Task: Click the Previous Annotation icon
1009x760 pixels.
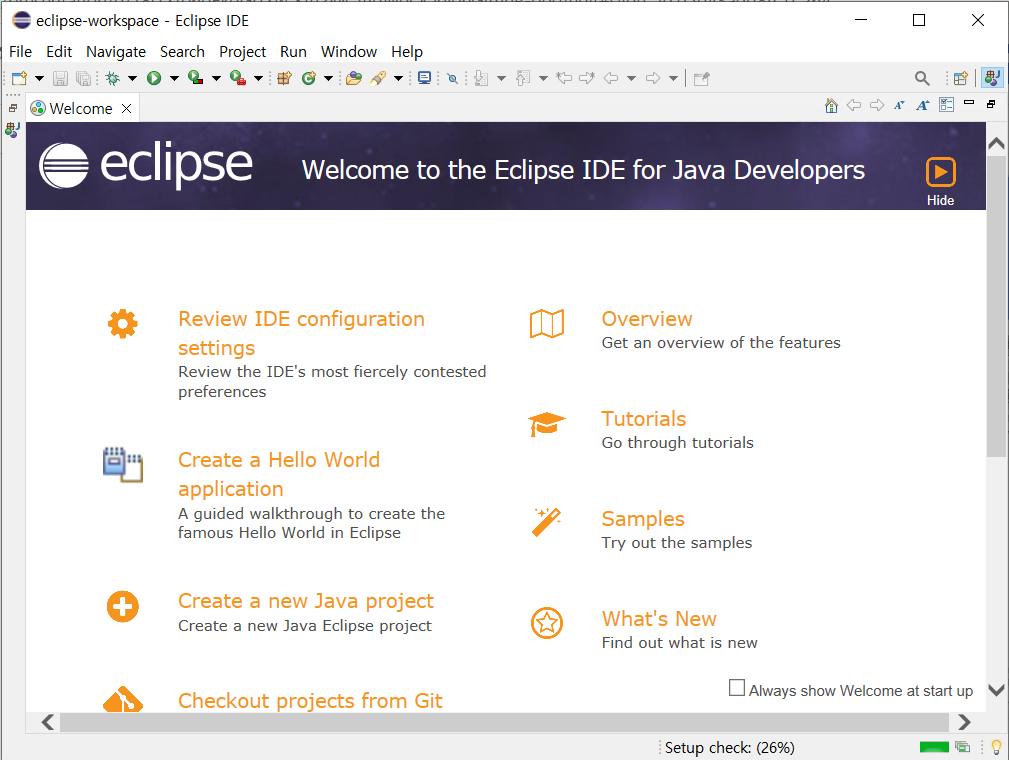Action: click(x=523, y=79)
